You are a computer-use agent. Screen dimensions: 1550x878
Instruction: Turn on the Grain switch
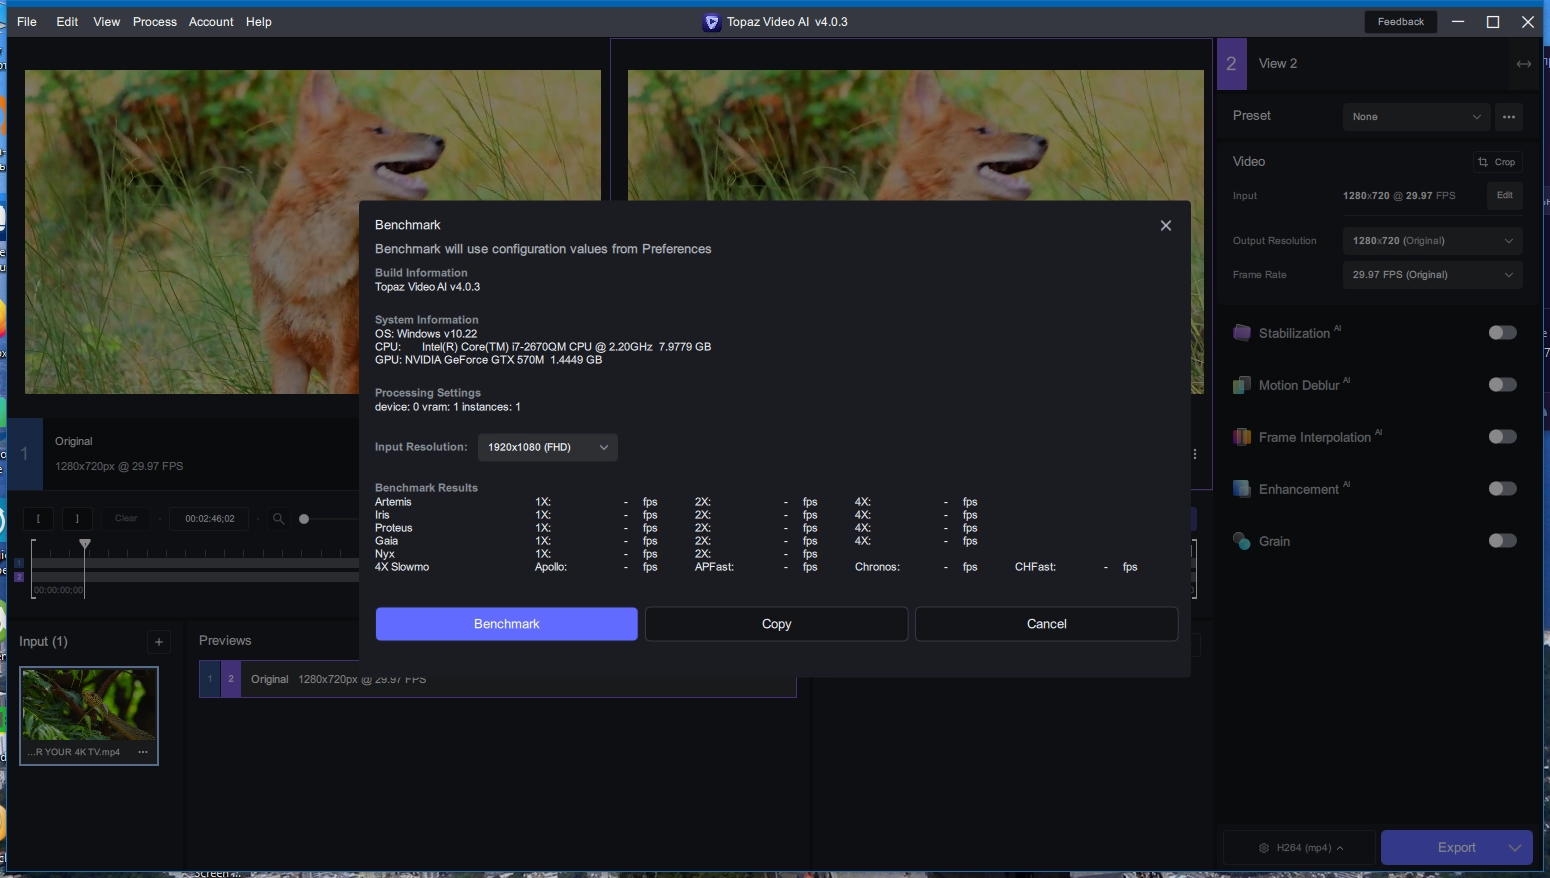pos(1502,541)
